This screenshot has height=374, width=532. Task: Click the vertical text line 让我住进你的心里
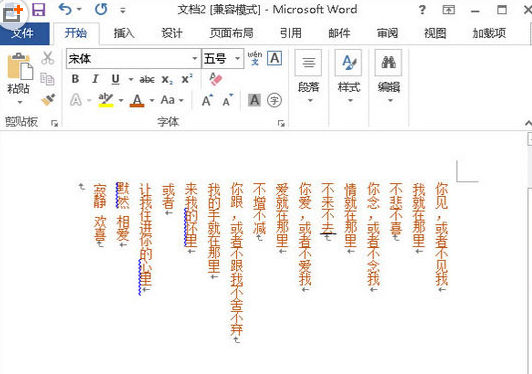coord(146,235)
